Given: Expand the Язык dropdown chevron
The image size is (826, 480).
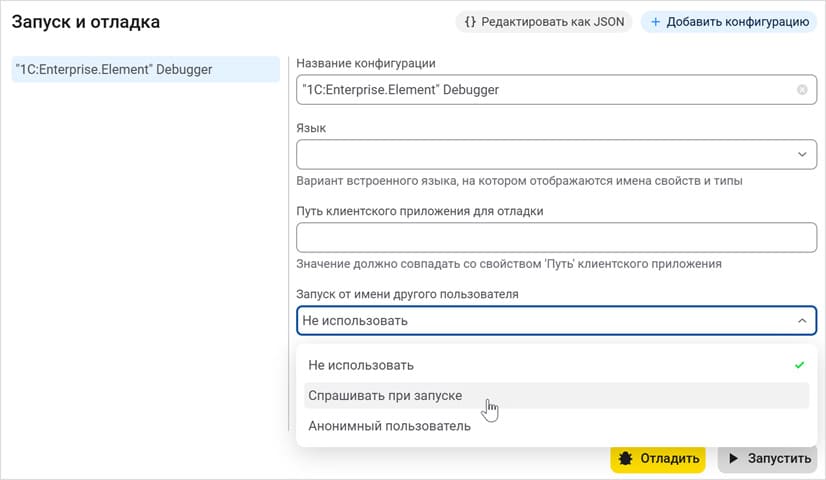Looking at the screenshot, I should click(802, 154).
